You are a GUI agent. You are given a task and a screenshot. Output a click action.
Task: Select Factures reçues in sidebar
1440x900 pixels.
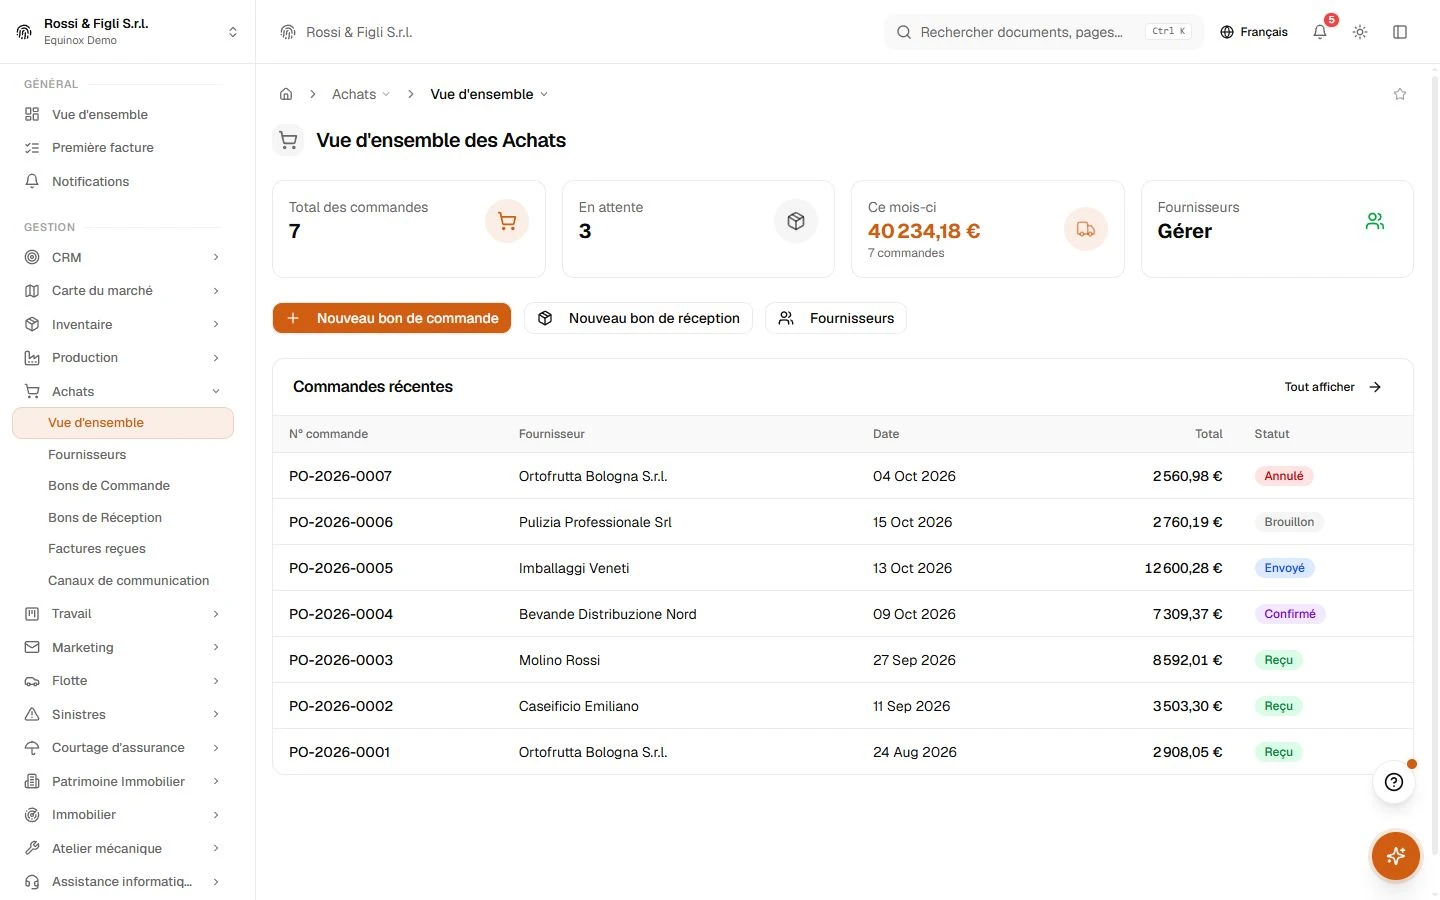click(x=97, y=549)
